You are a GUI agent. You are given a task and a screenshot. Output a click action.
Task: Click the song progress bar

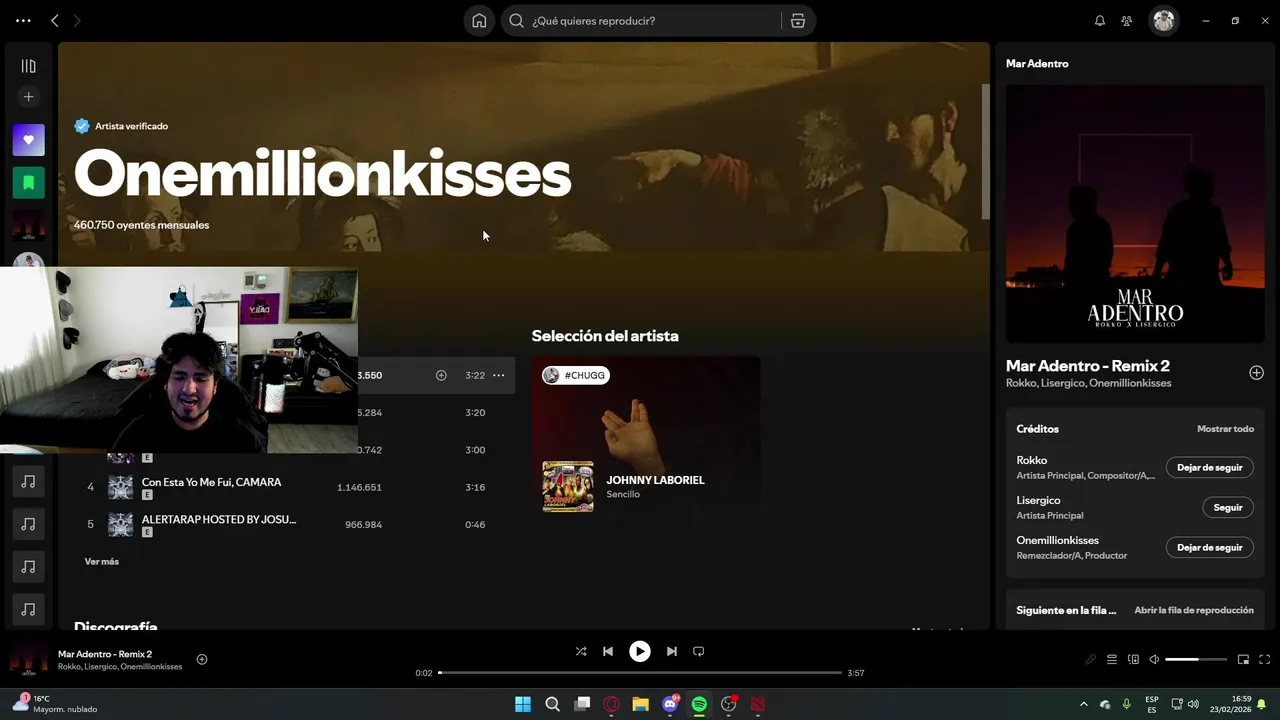click(x=640, y=673)
